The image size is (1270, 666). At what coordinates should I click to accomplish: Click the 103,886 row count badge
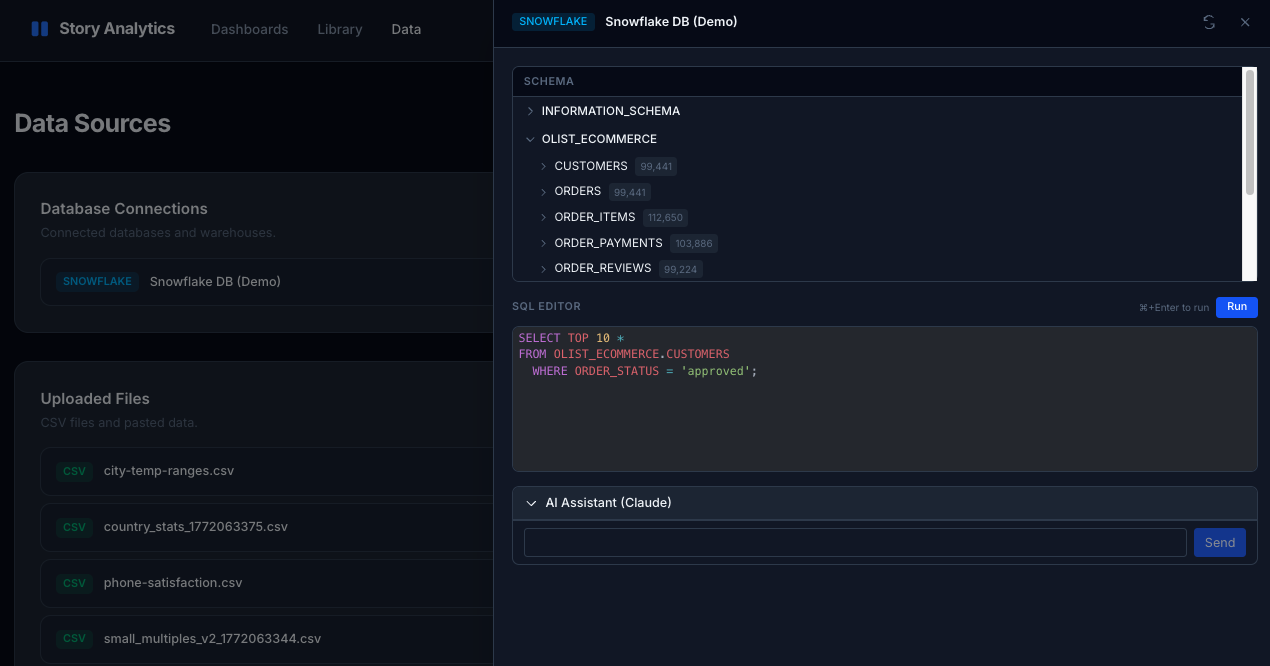pos(694,244)
